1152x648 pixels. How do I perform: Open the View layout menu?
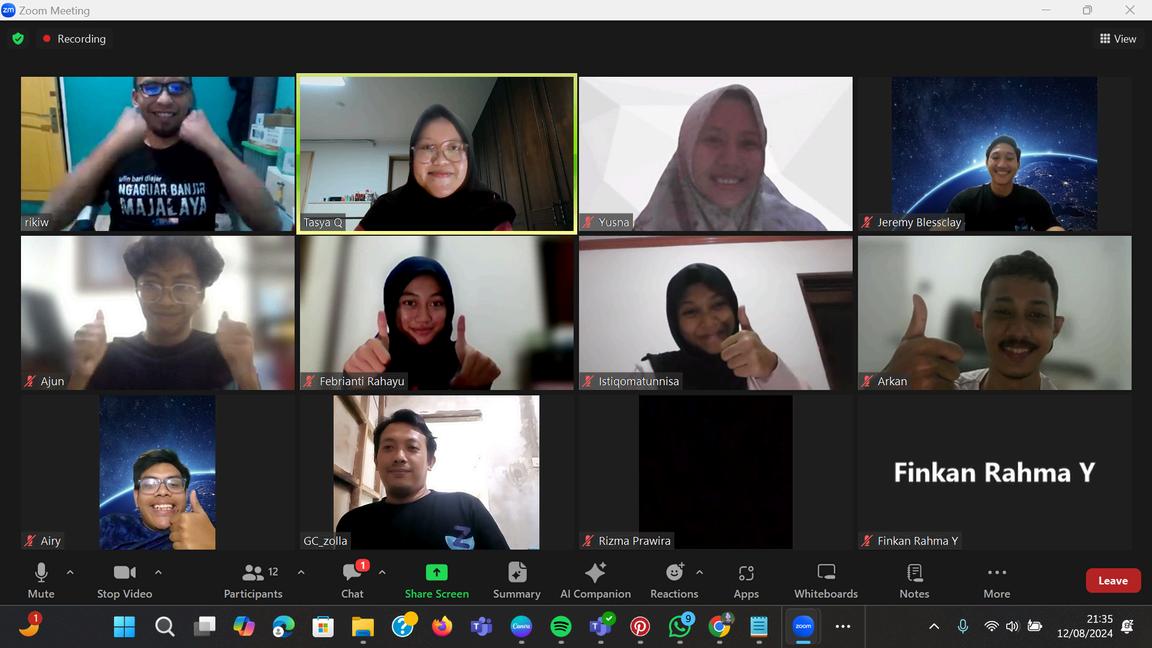1117,39
